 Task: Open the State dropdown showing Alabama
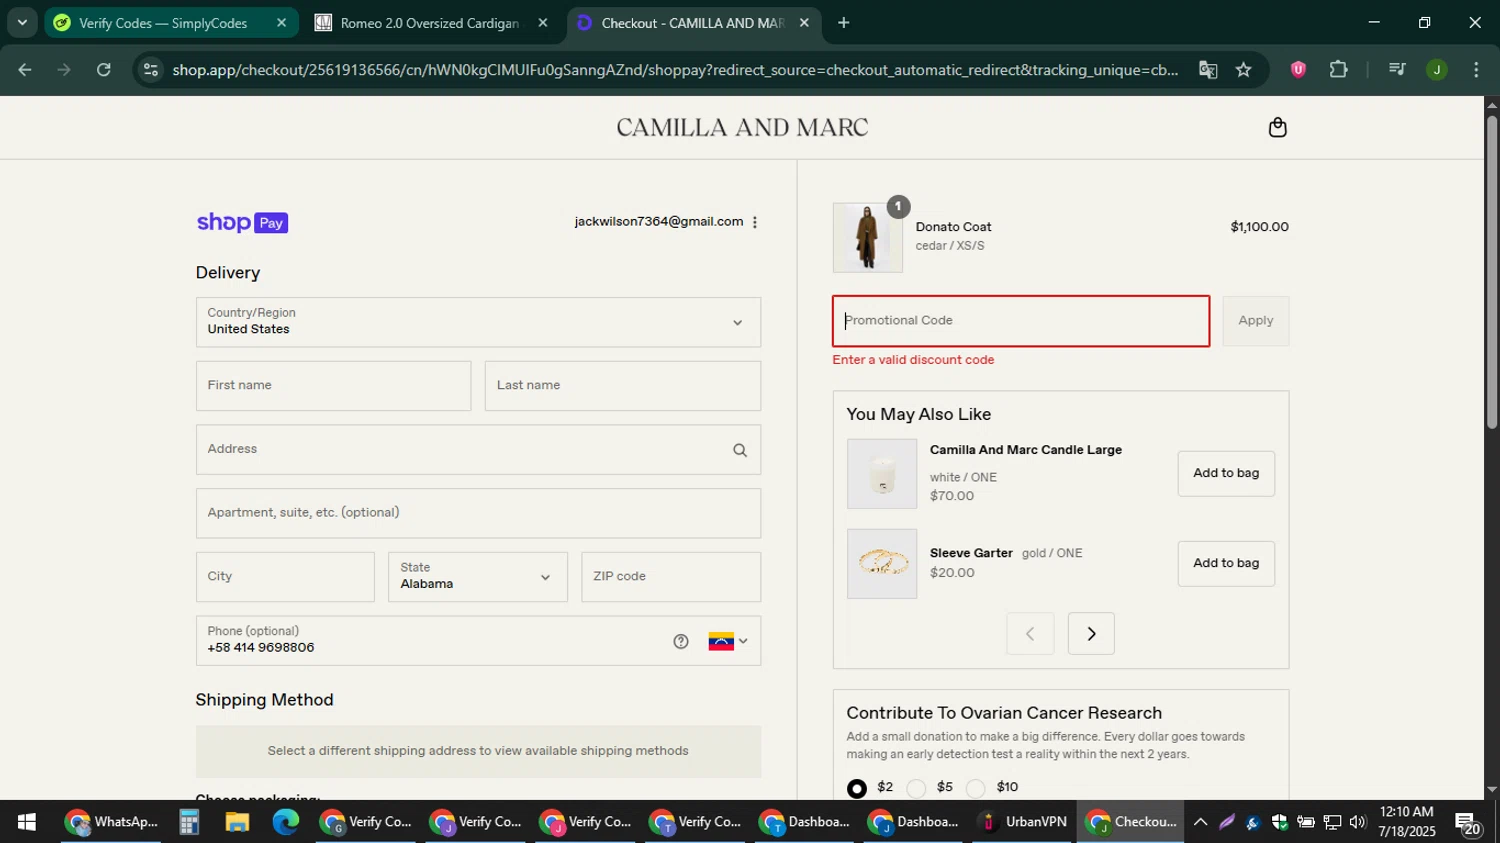coord(478,577)
